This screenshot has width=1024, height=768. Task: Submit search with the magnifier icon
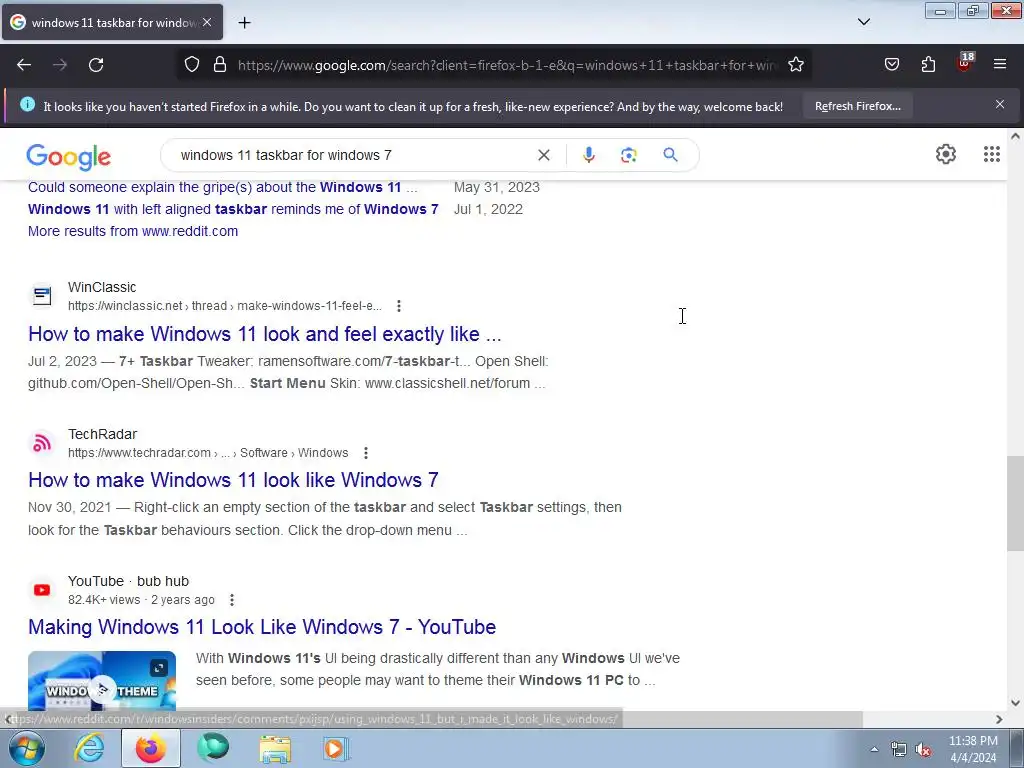click(670, 155)
